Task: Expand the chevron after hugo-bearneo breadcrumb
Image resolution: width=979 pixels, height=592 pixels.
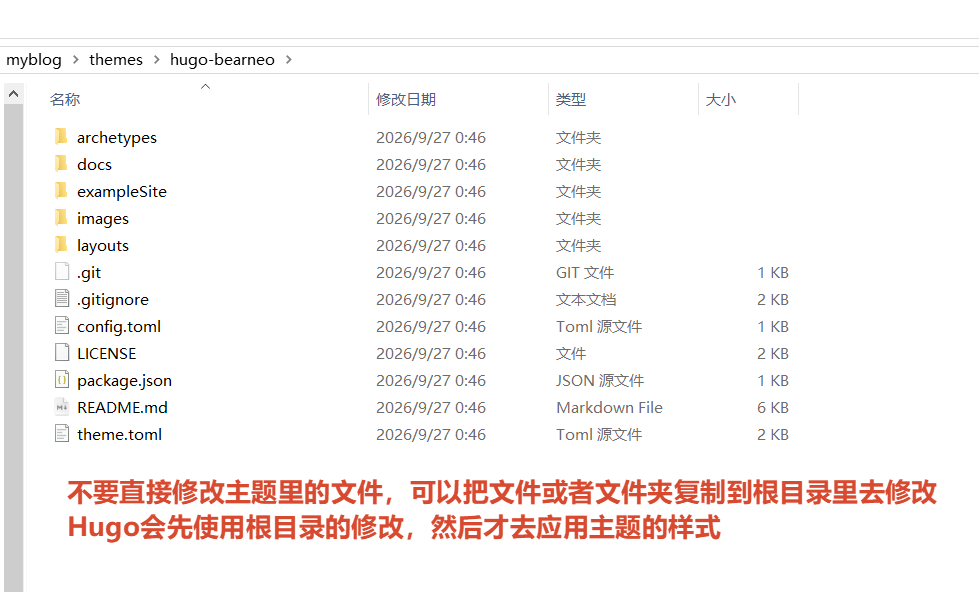Action: [x=288, y=59]
